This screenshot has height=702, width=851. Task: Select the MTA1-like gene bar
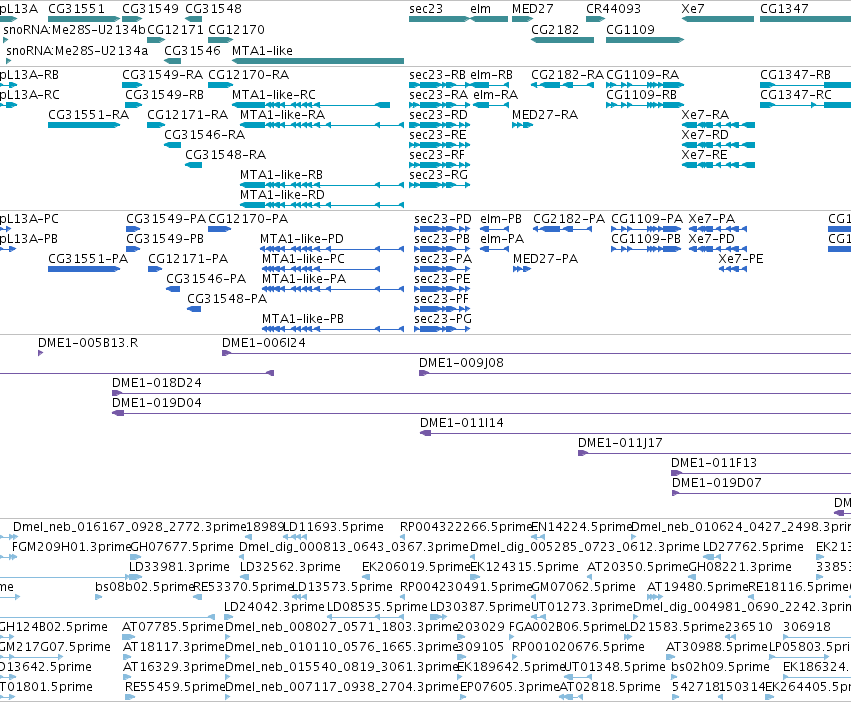317,61
